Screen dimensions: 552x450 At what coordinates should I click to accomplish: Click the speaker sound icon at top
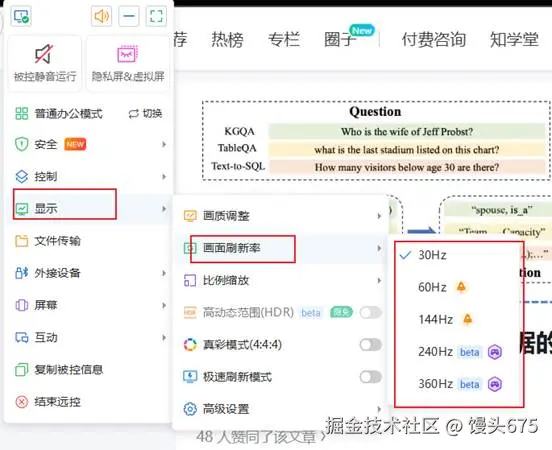click(x=101, y=16)
